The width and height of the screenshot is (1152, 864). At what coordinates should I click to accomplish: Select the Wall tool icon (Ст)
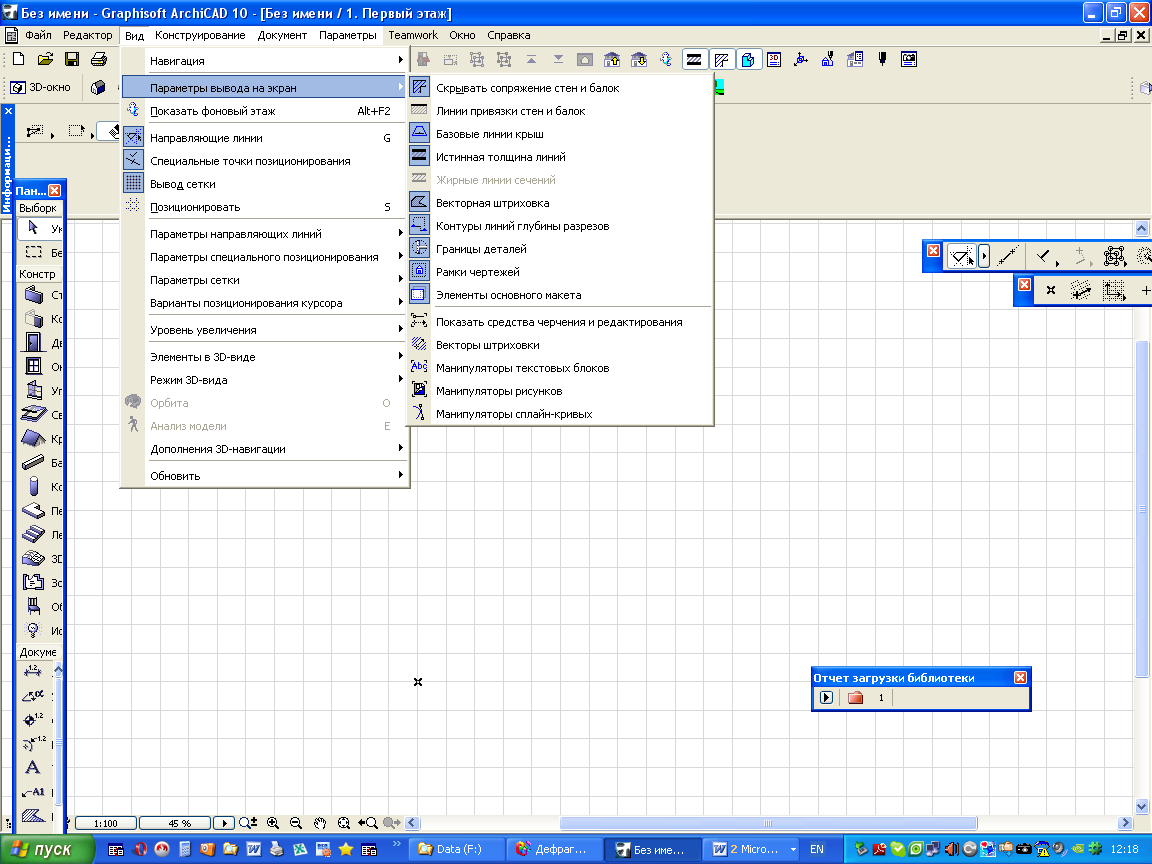33,295
